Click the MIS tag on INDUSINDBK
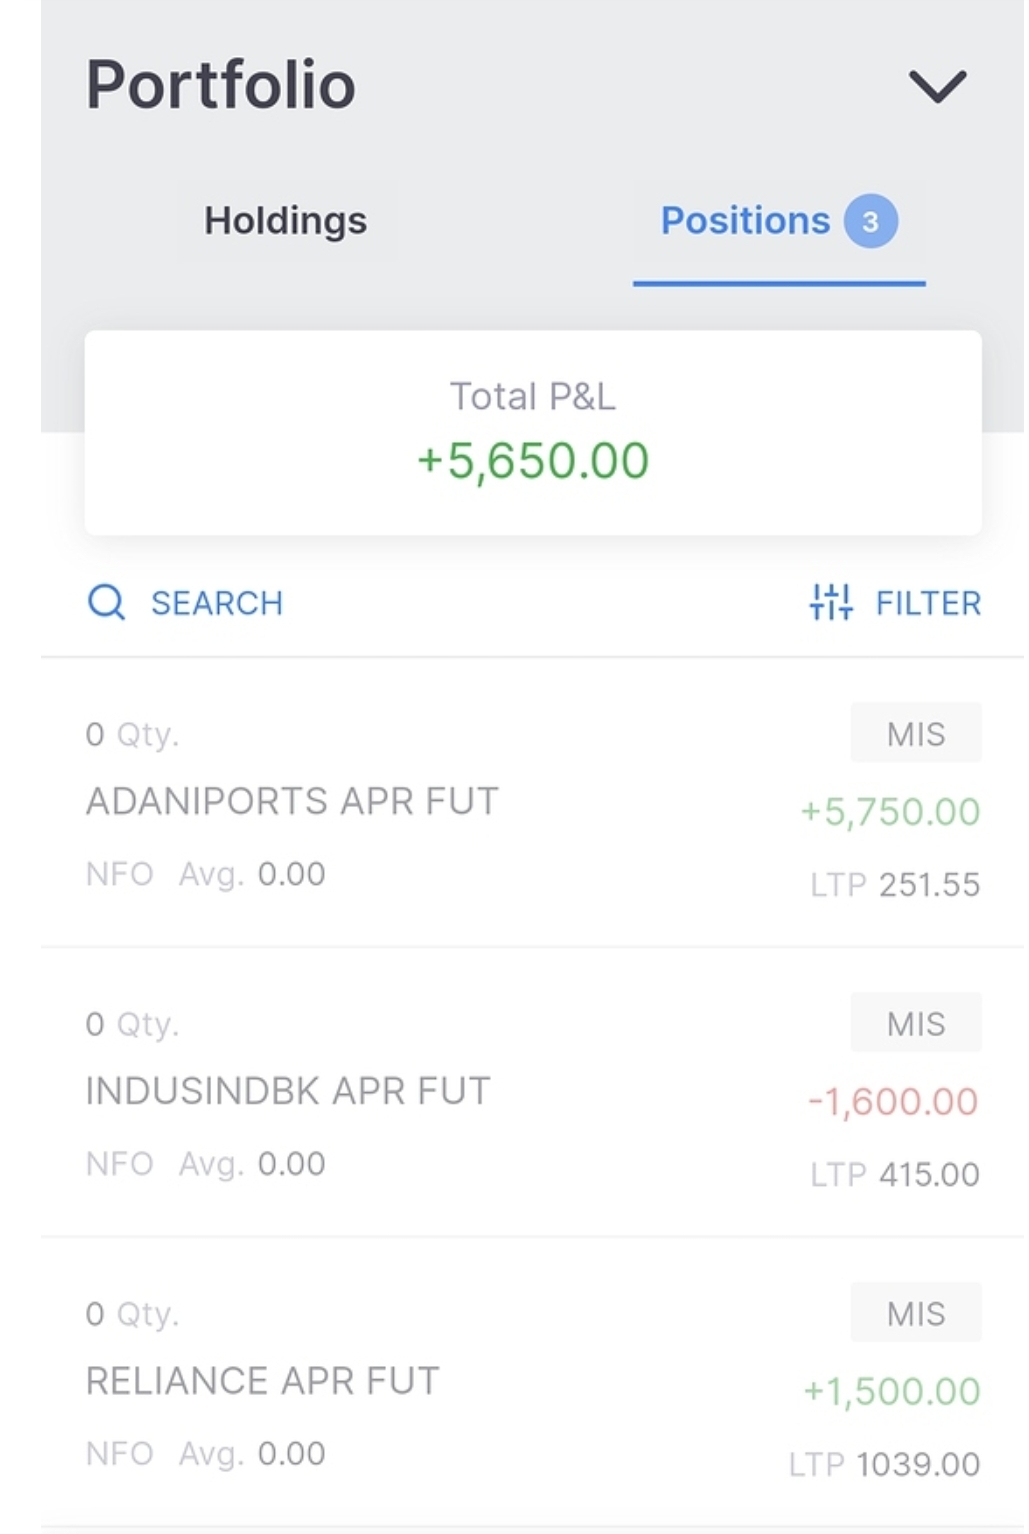The height and width of the screenshot is (1534, 1029). pos(915,1024)
